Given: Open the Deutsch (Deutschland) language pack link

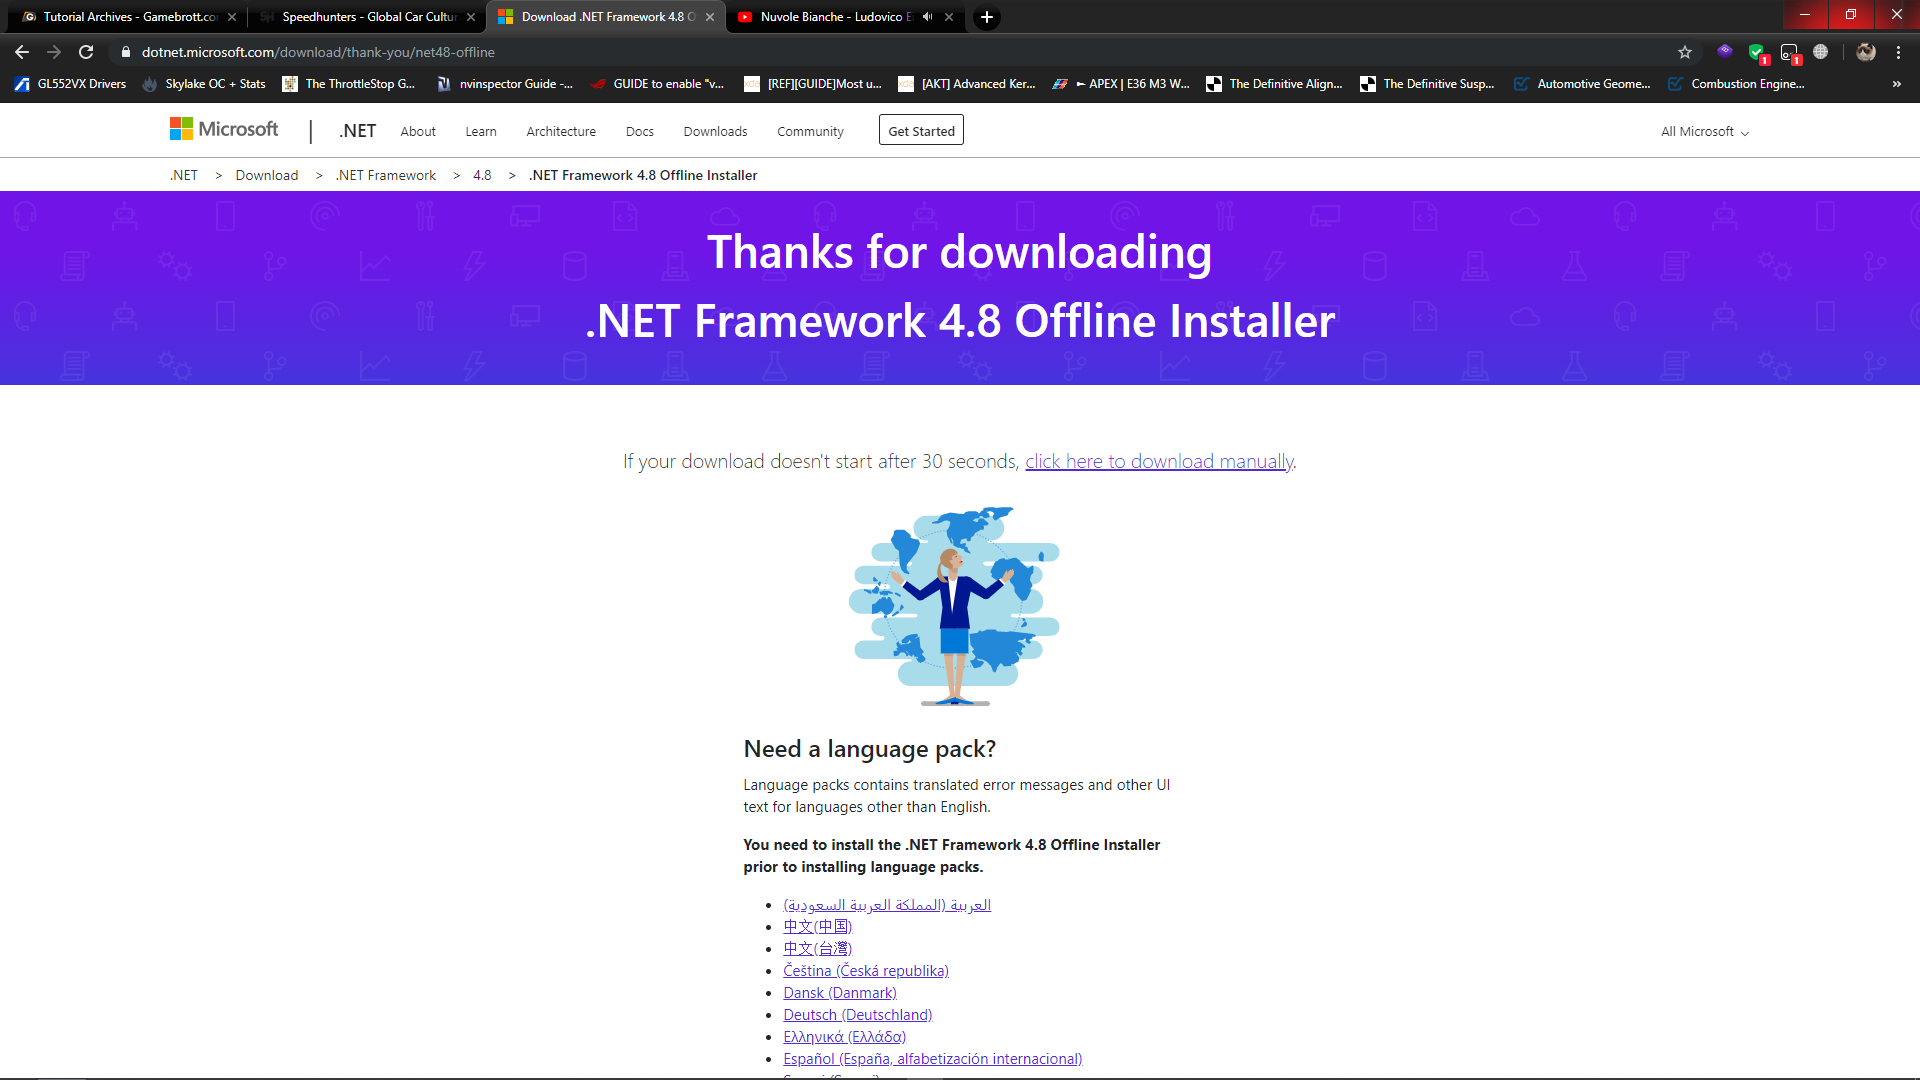Looking at the screenshot, I should point(857,1015).
